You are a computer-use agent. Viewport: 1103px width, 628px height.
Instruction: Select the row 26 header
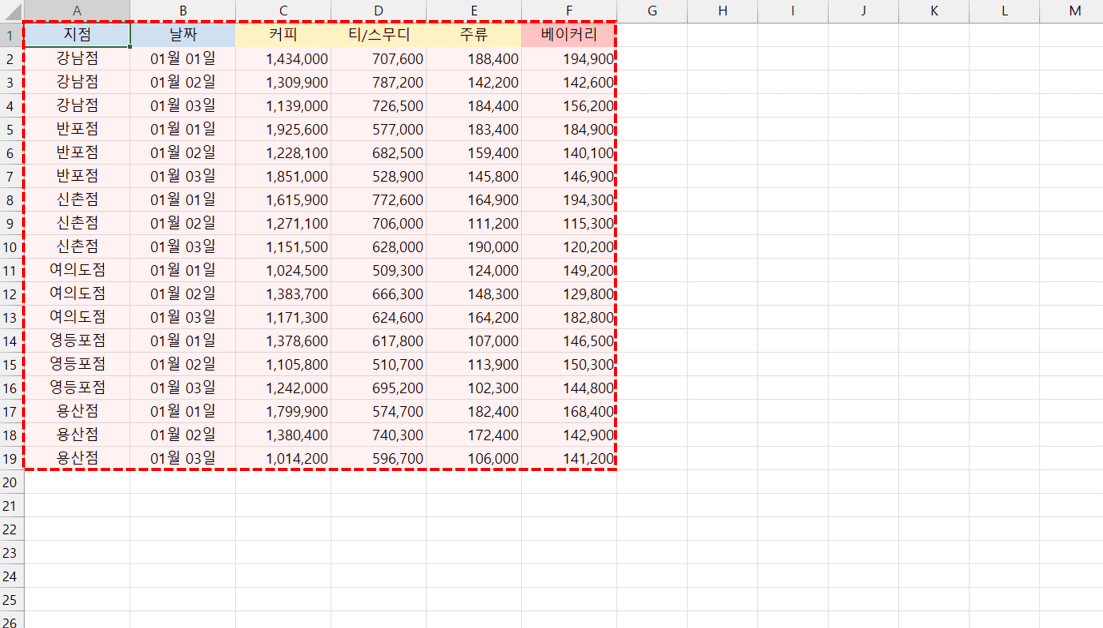[11, 622]
